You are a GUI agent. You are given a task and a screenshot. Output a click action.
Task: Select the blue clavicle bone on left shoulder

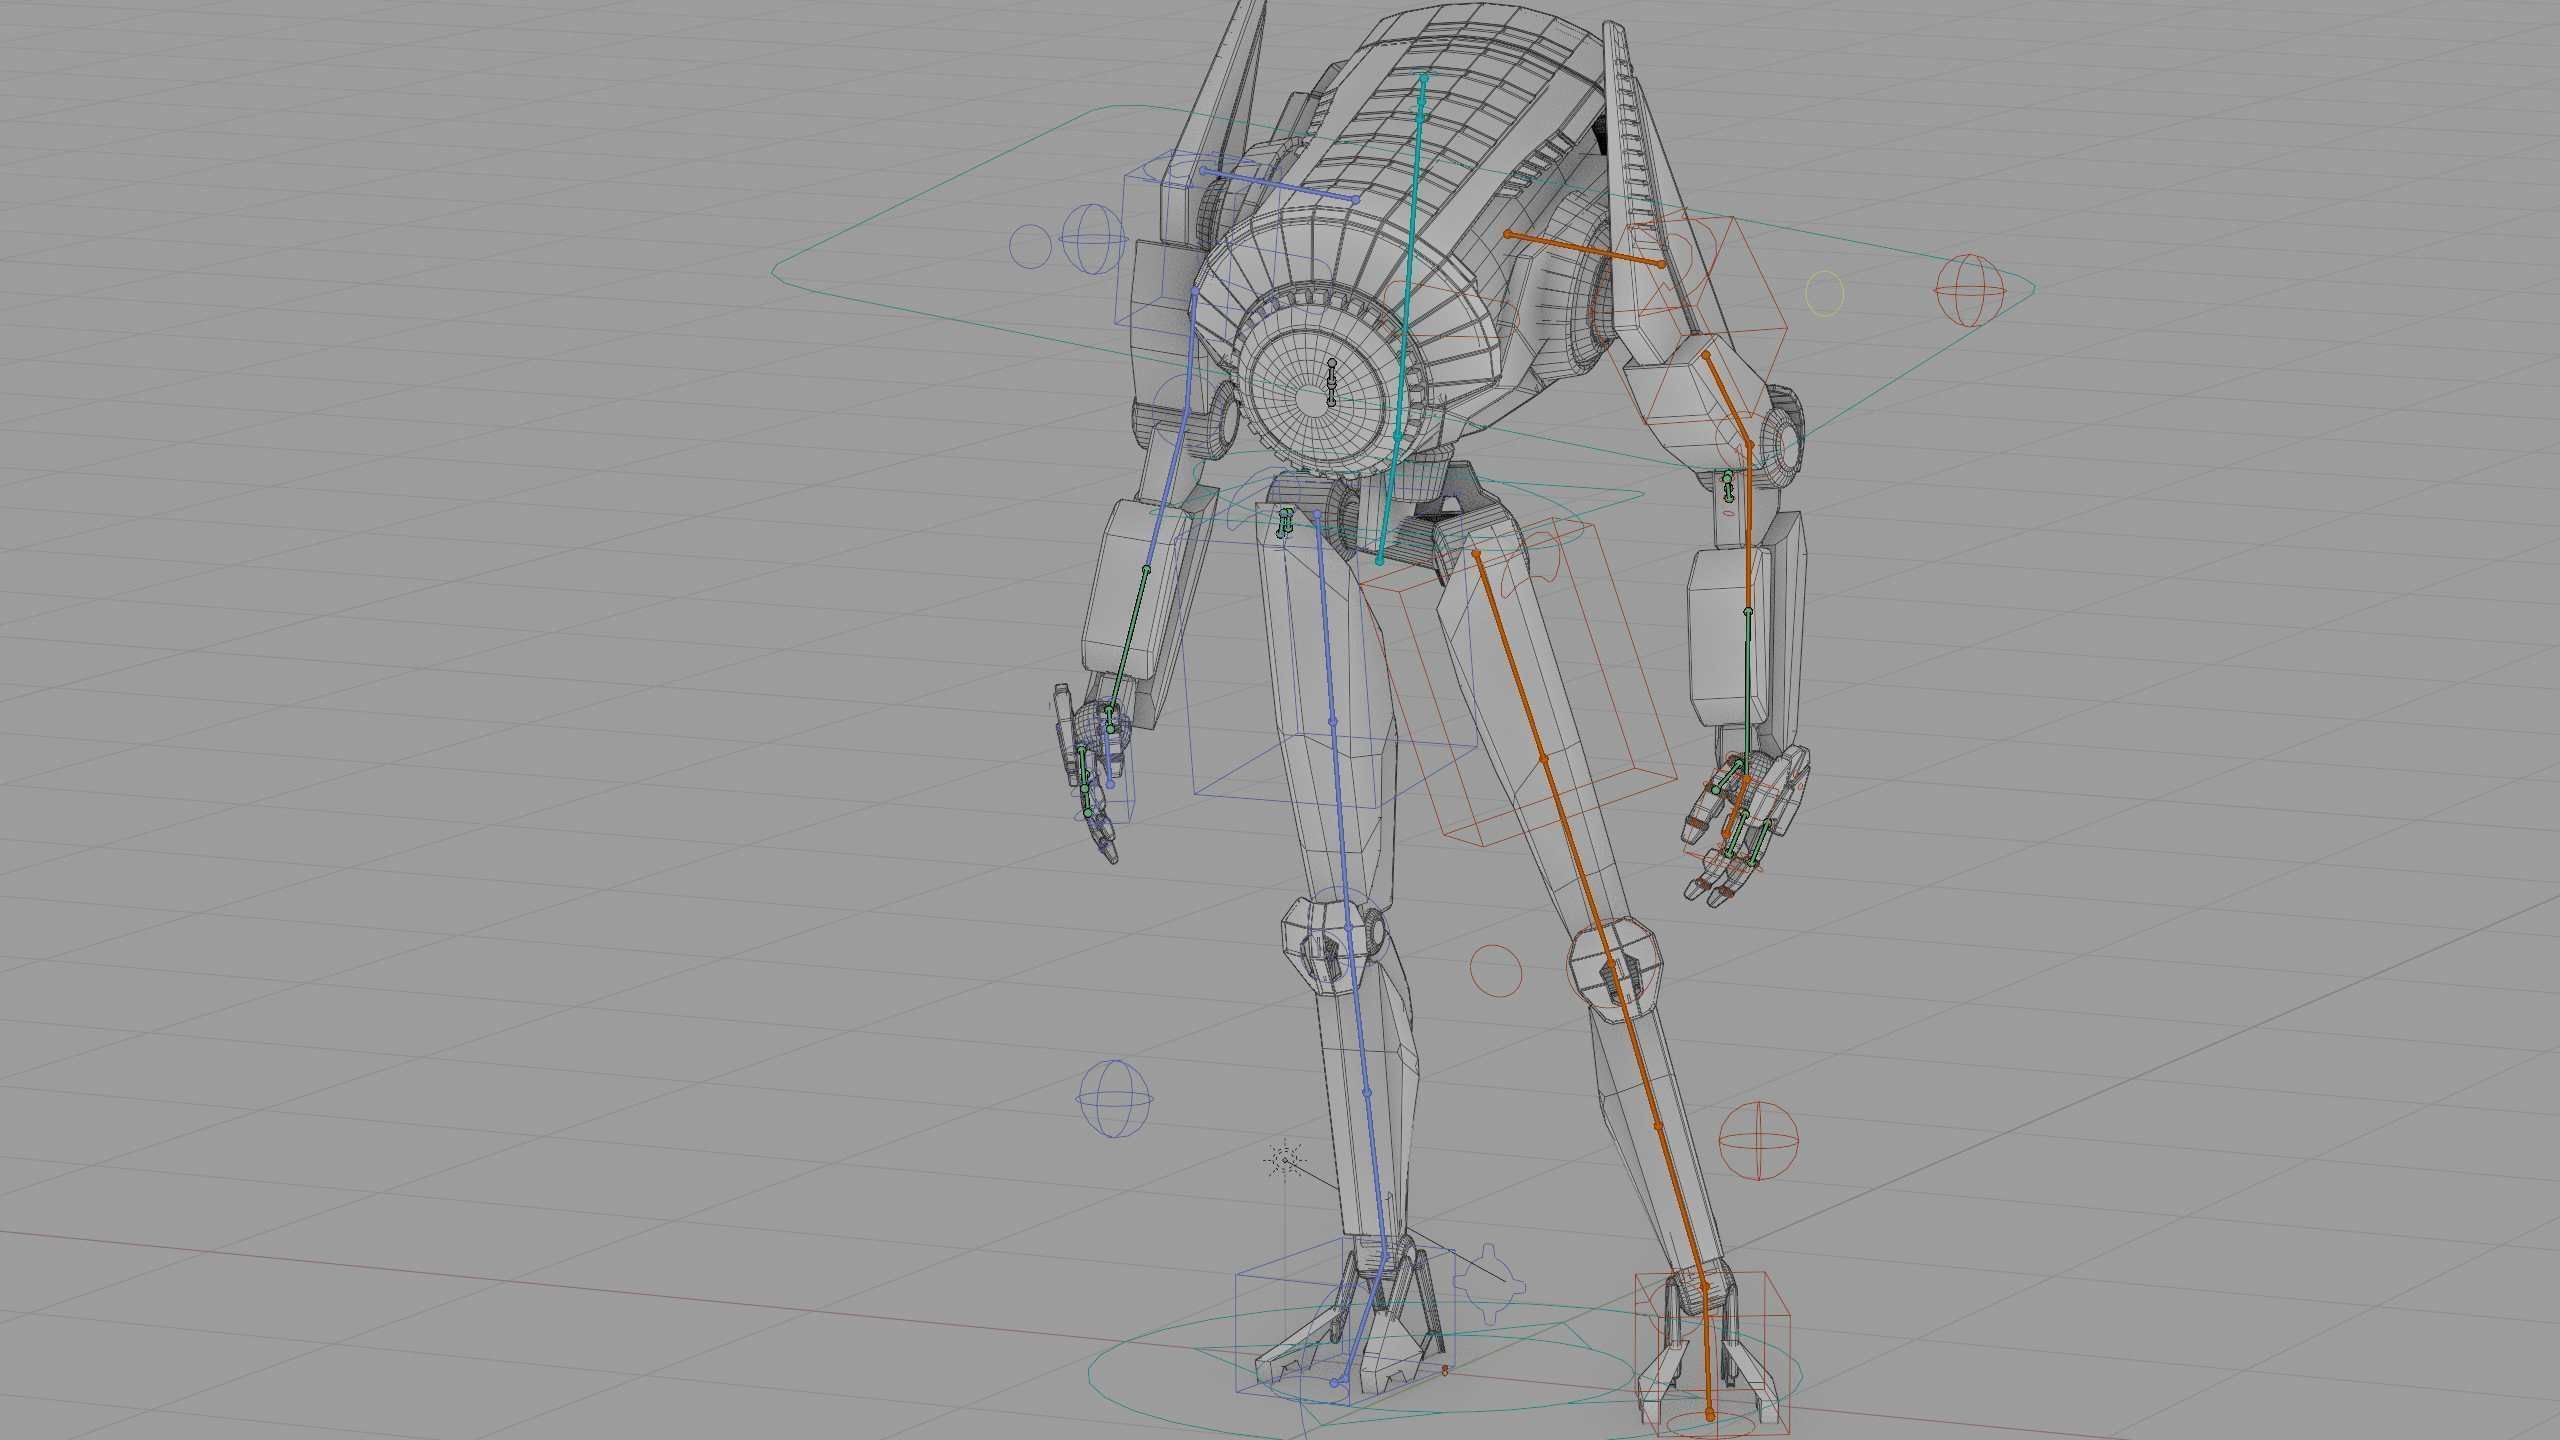[1279, 185]
